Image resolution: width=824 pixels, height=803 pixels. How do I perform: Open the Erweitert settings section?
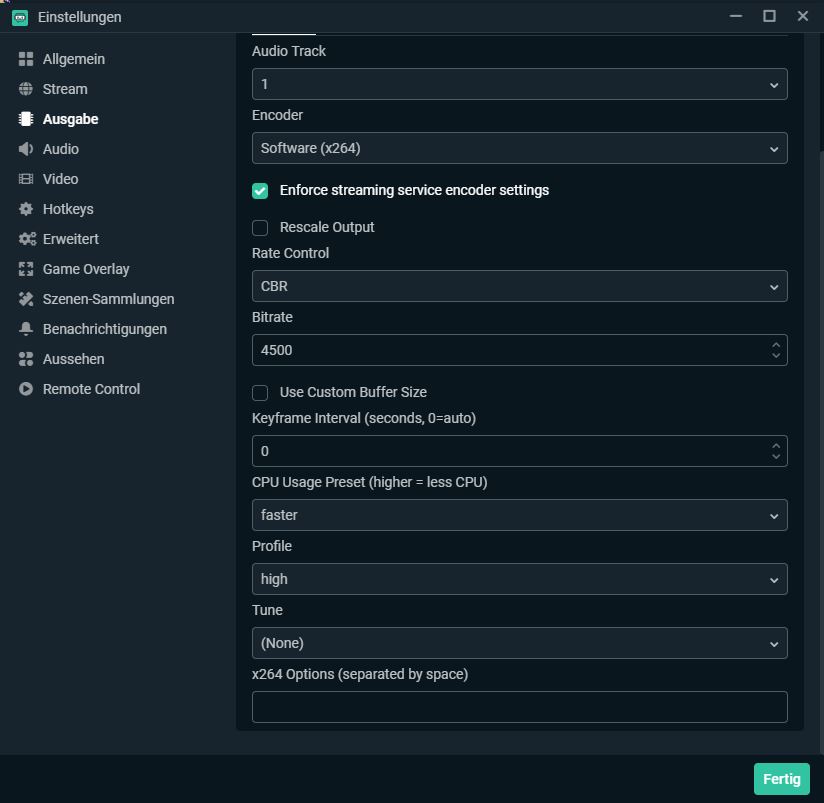pos(70,239)
